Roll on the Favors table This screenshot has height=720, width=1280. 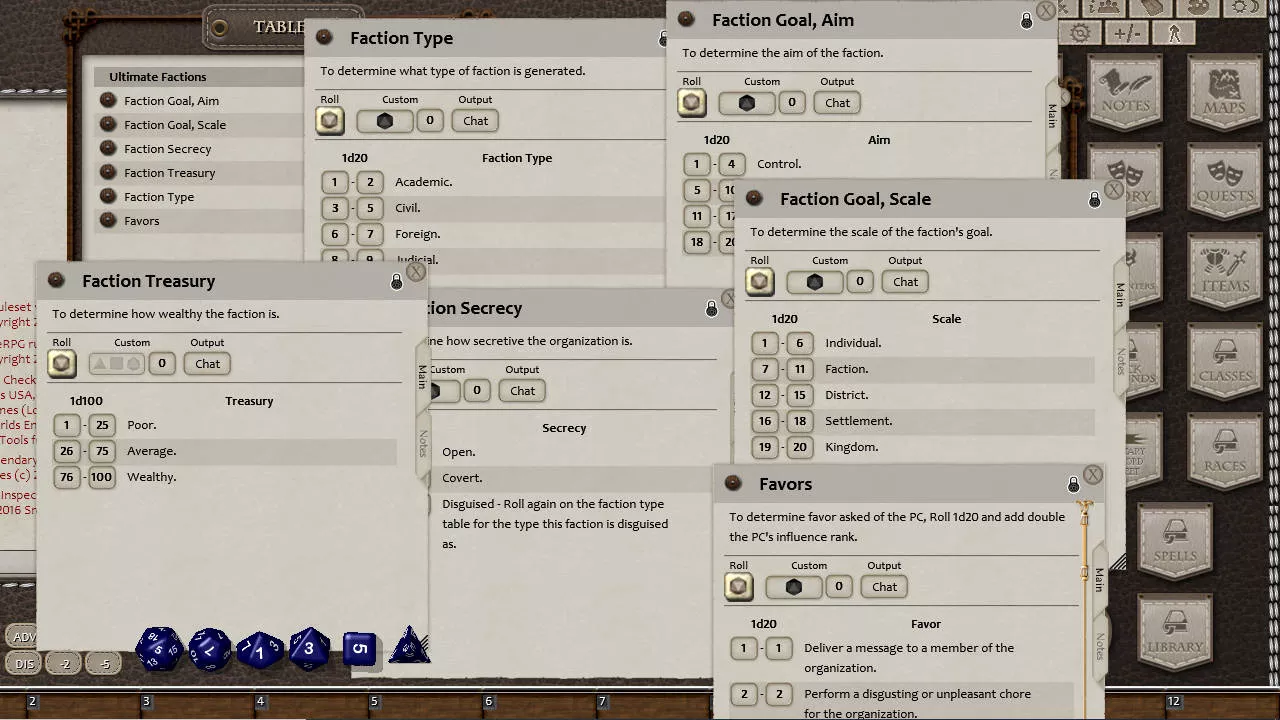(739, 587)
